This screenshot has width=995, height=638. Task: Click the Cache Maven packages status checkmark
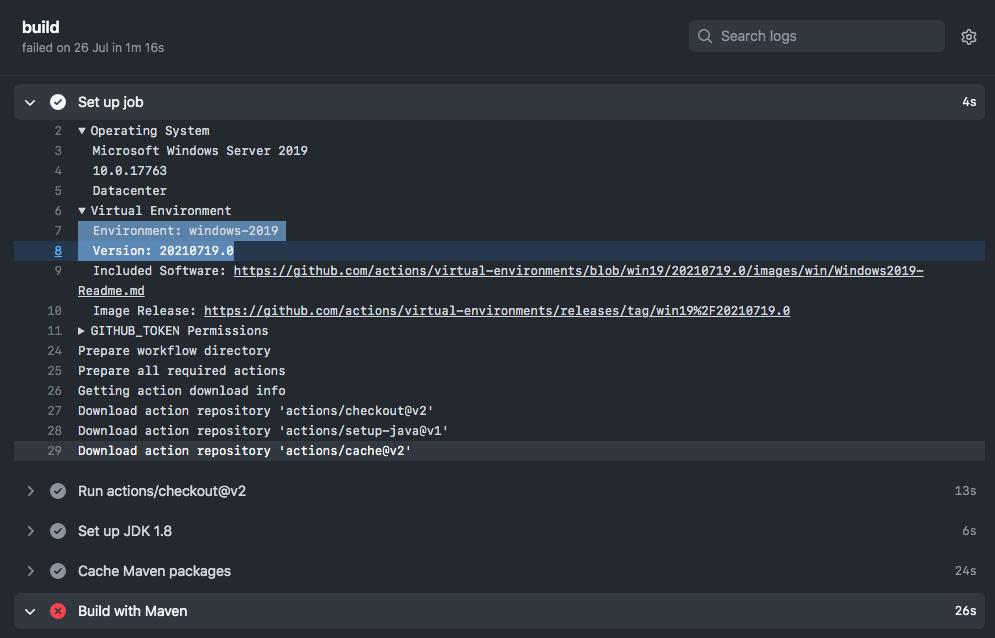pyautogui.click(x=58, y=571)
